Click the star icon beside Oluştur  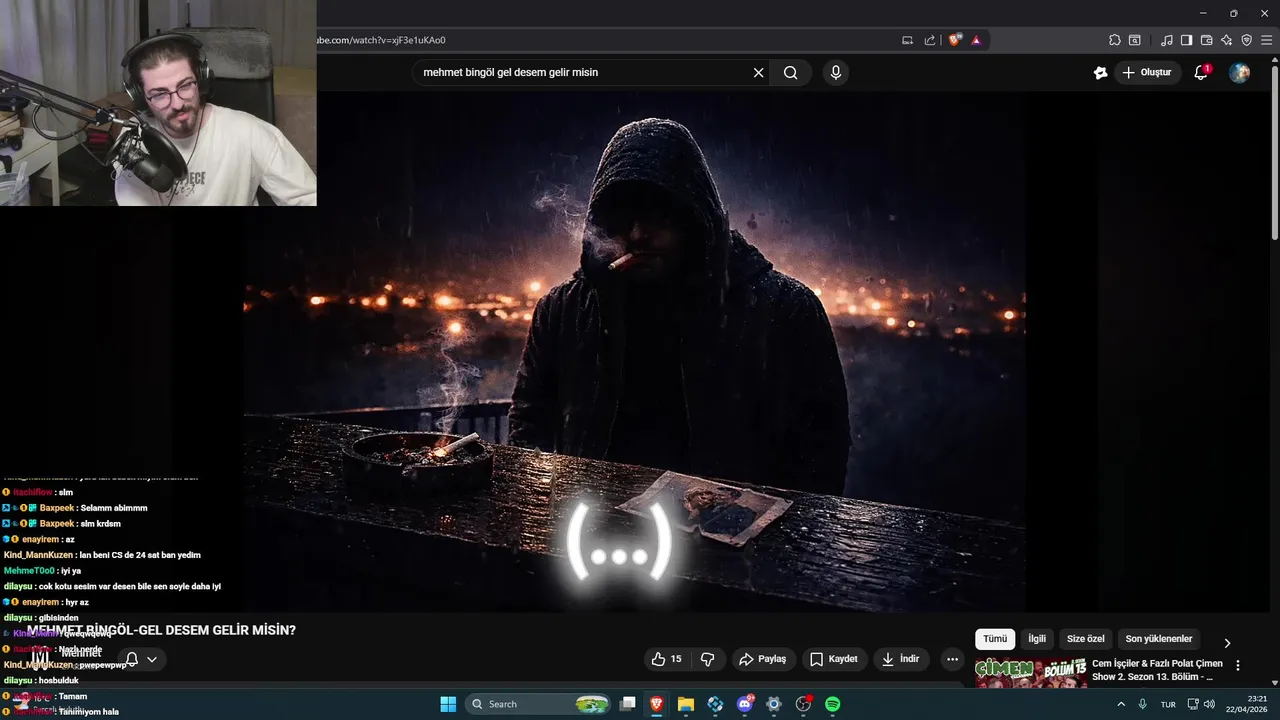pyautogui.click(x=1100, y=72)
